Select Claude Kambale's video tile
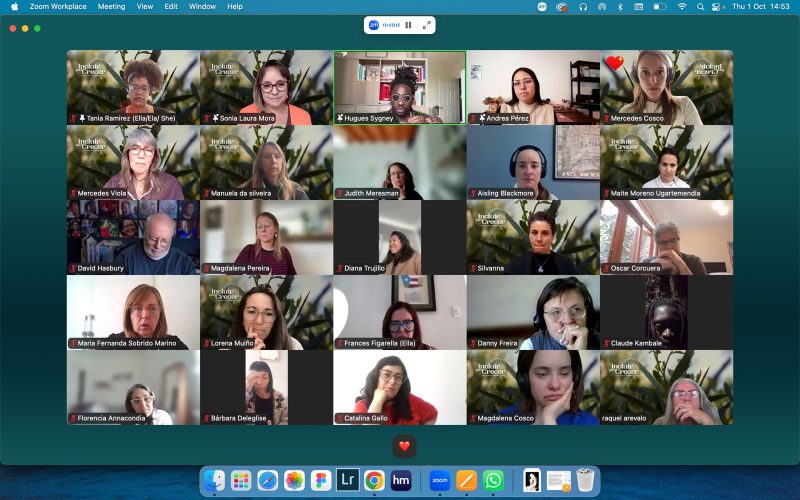The width and height of the screenshot is (800, 500). 666,312
